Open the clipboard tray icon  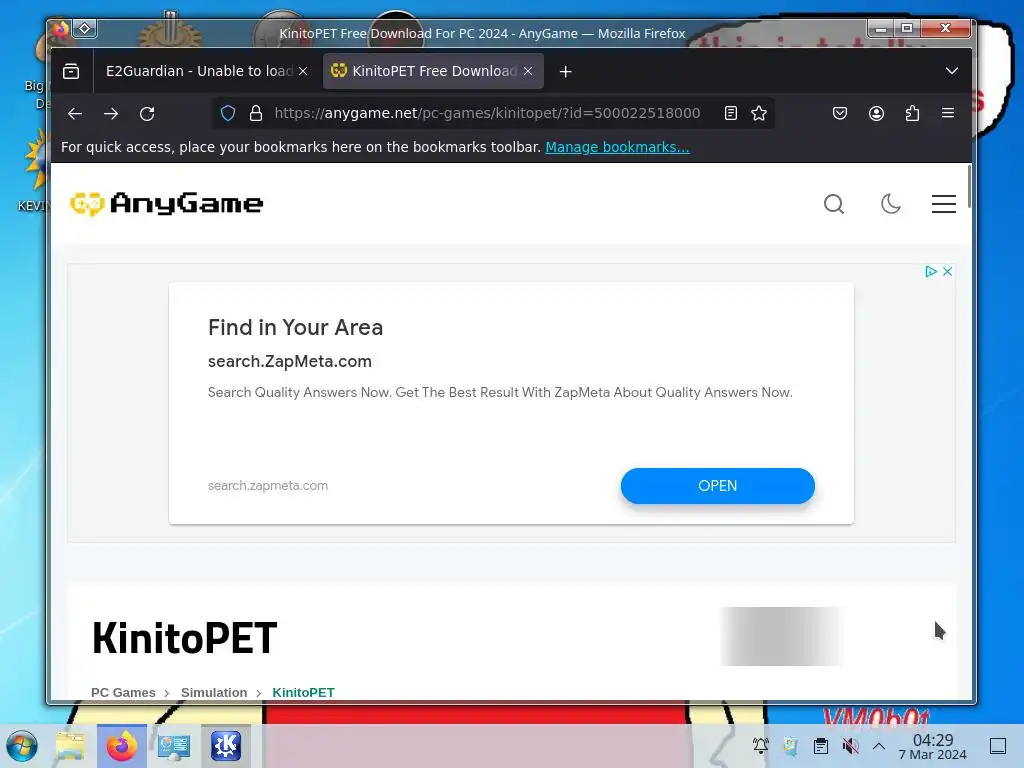(x=821, y=746)
